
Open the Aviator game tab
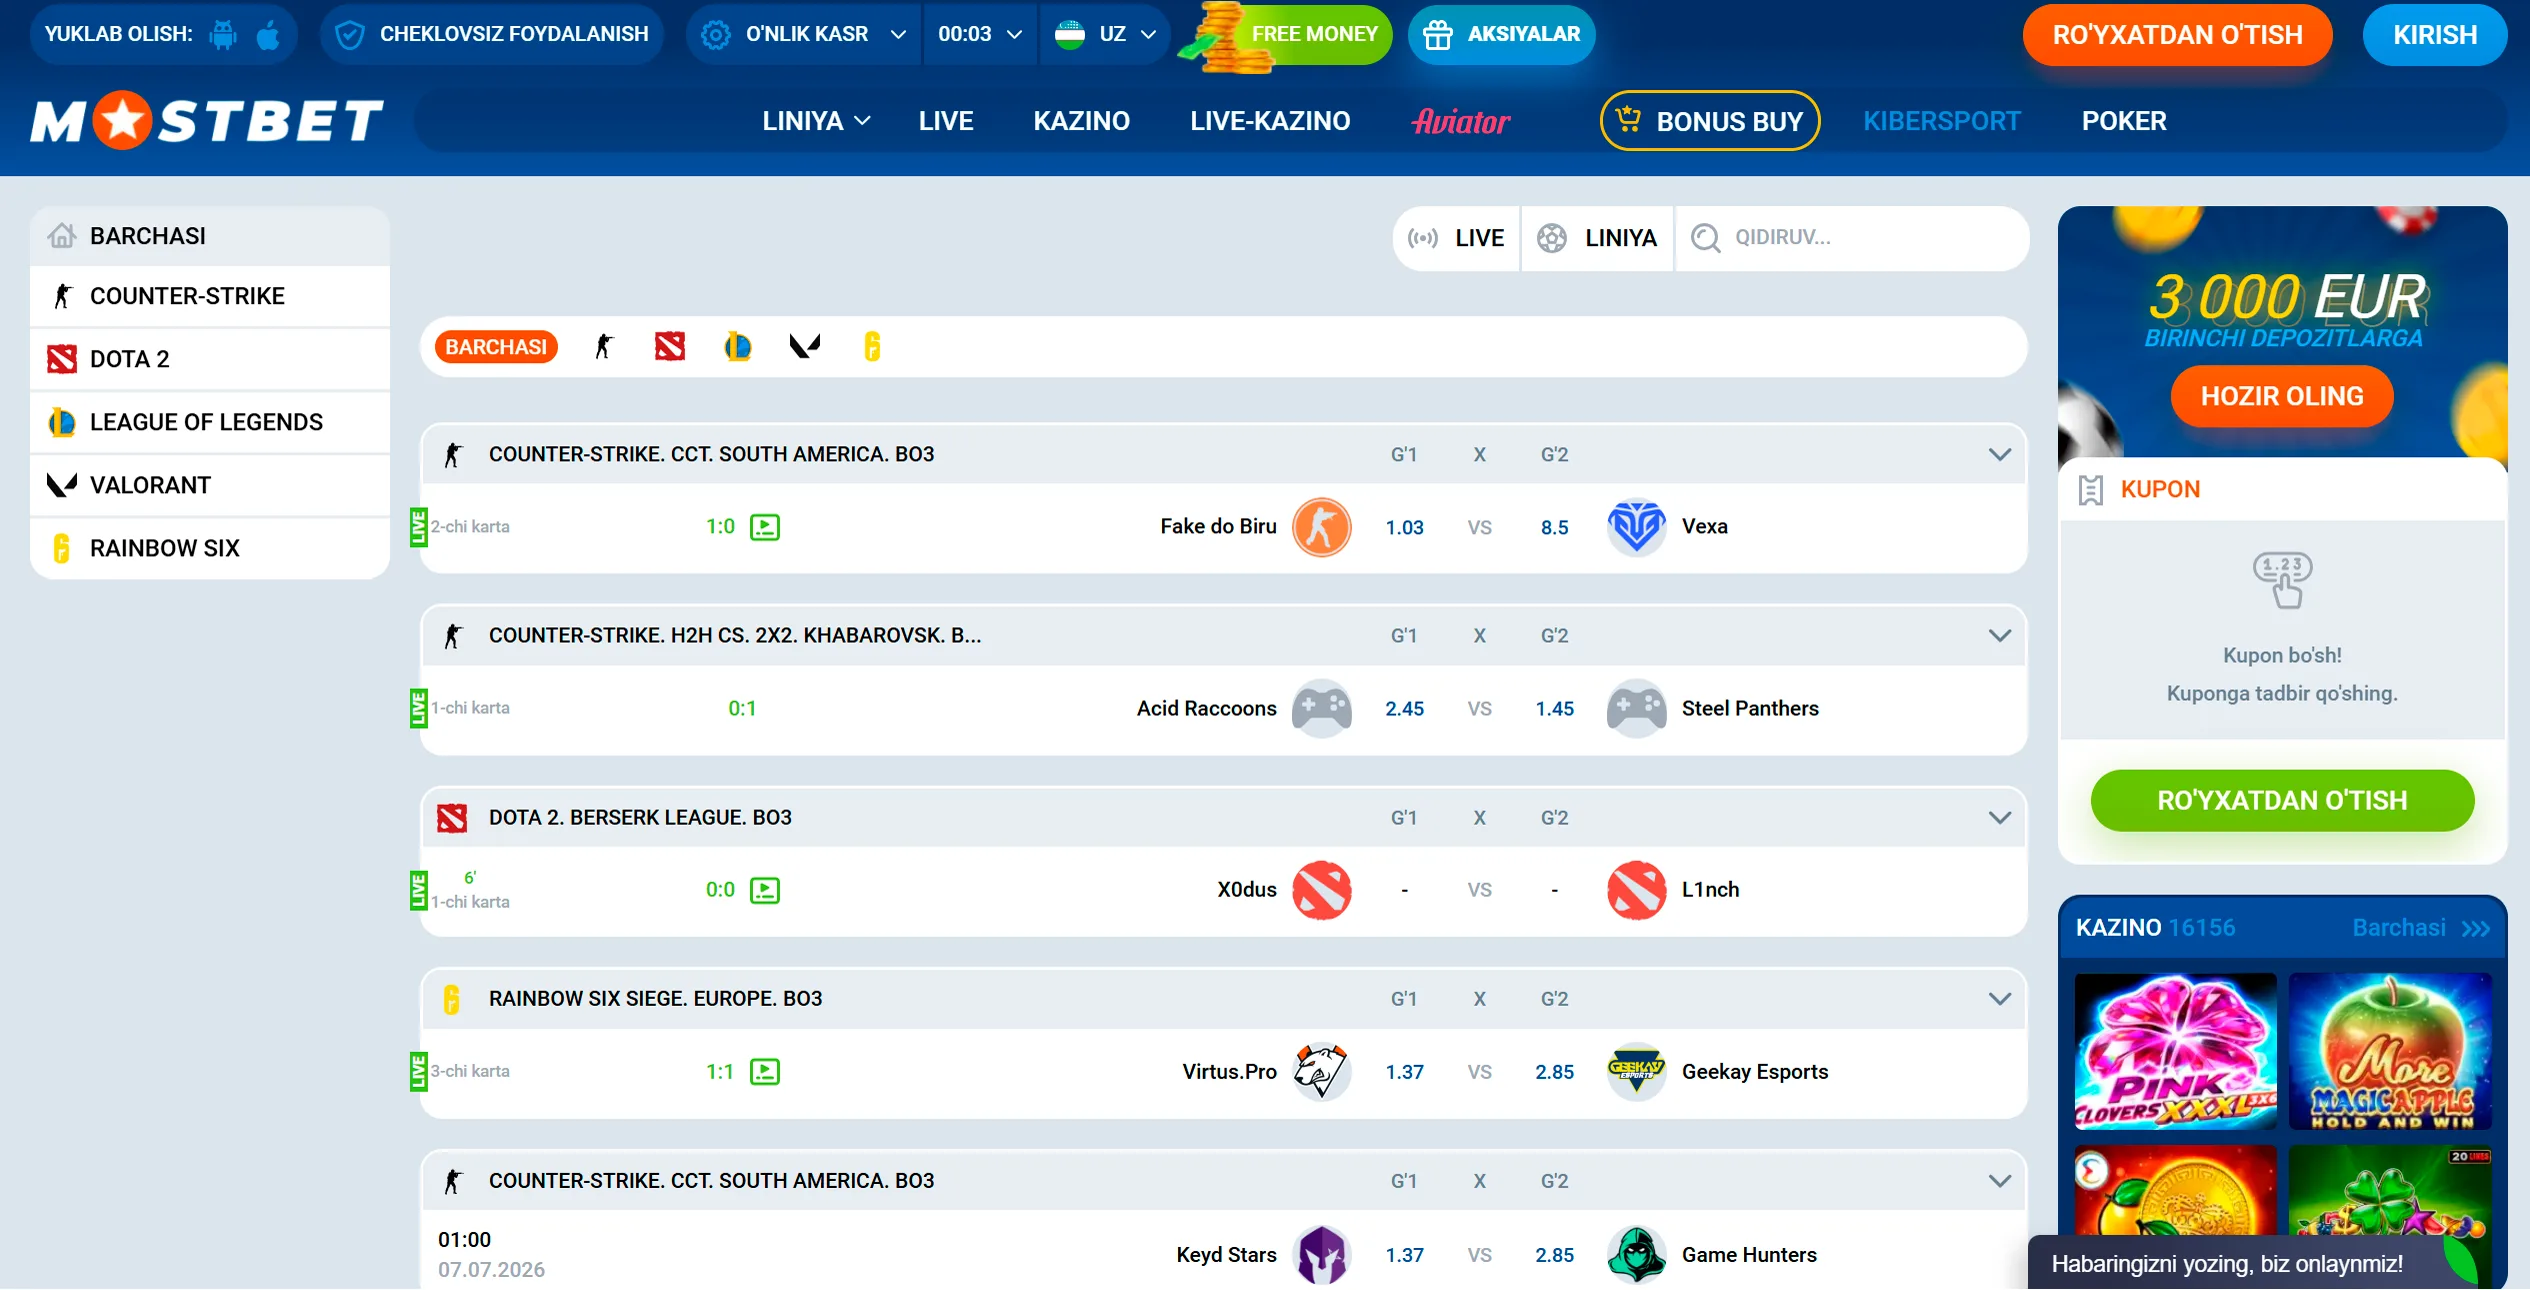coord(1460,121)
